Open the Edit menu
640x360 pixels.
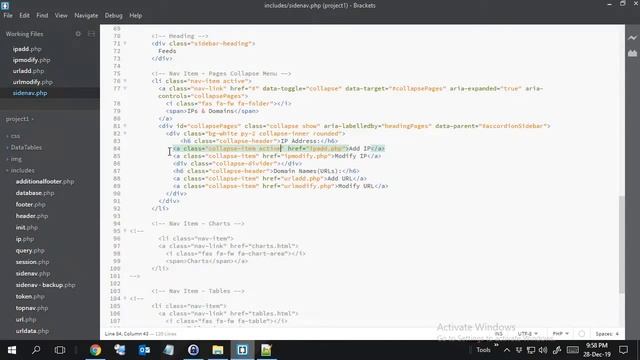[x=24, y=16]
